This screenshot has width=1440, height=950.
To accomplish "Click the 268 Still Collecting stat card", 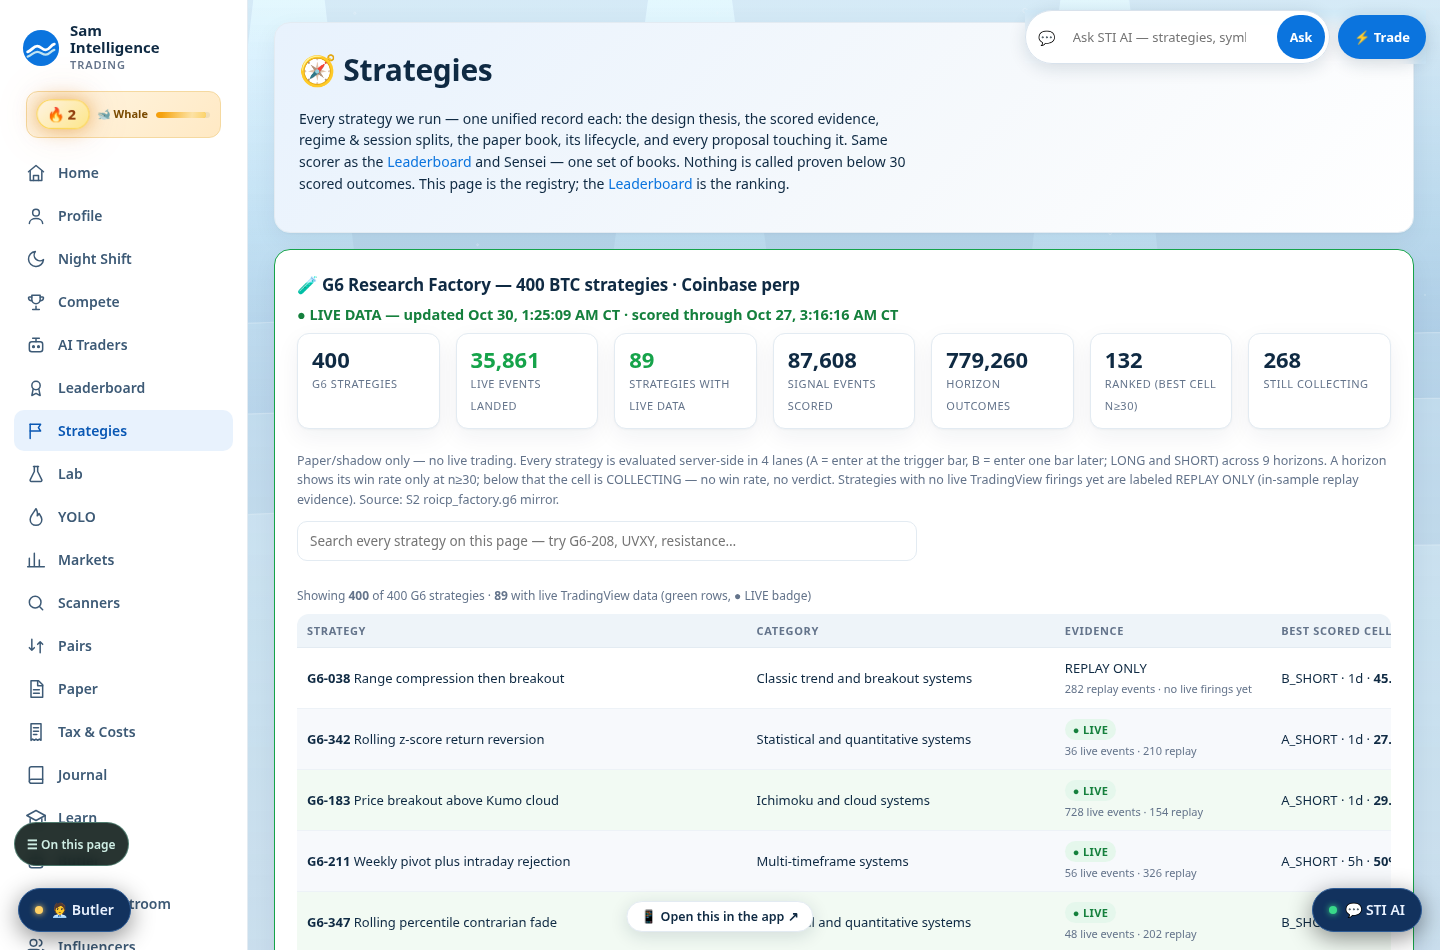I will [1319, 381].
